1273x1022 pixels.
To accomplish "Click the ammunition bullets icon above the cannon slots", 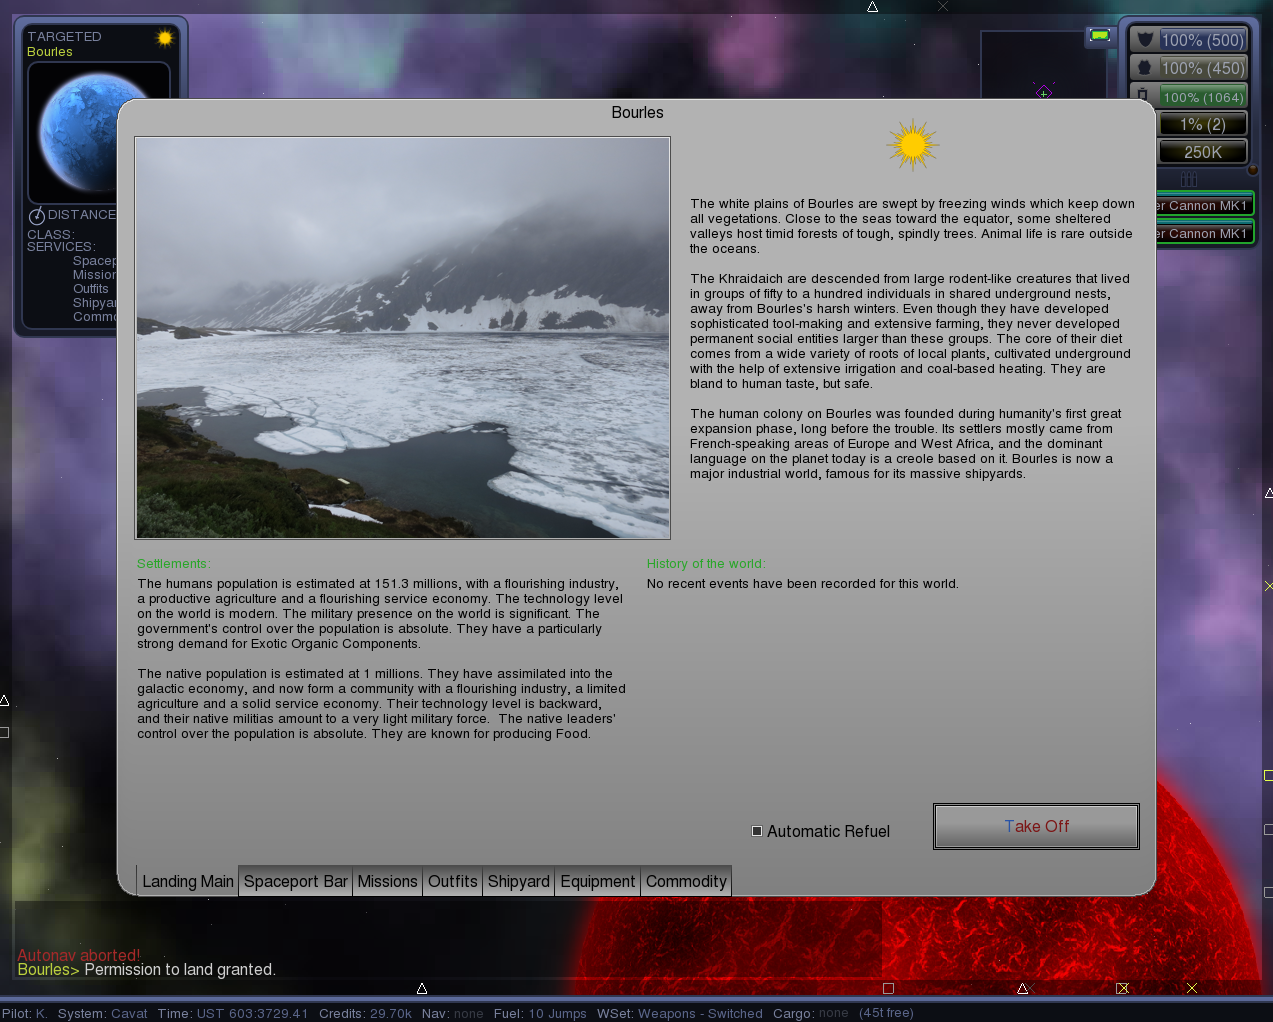I will click(x=1189, y=179).
